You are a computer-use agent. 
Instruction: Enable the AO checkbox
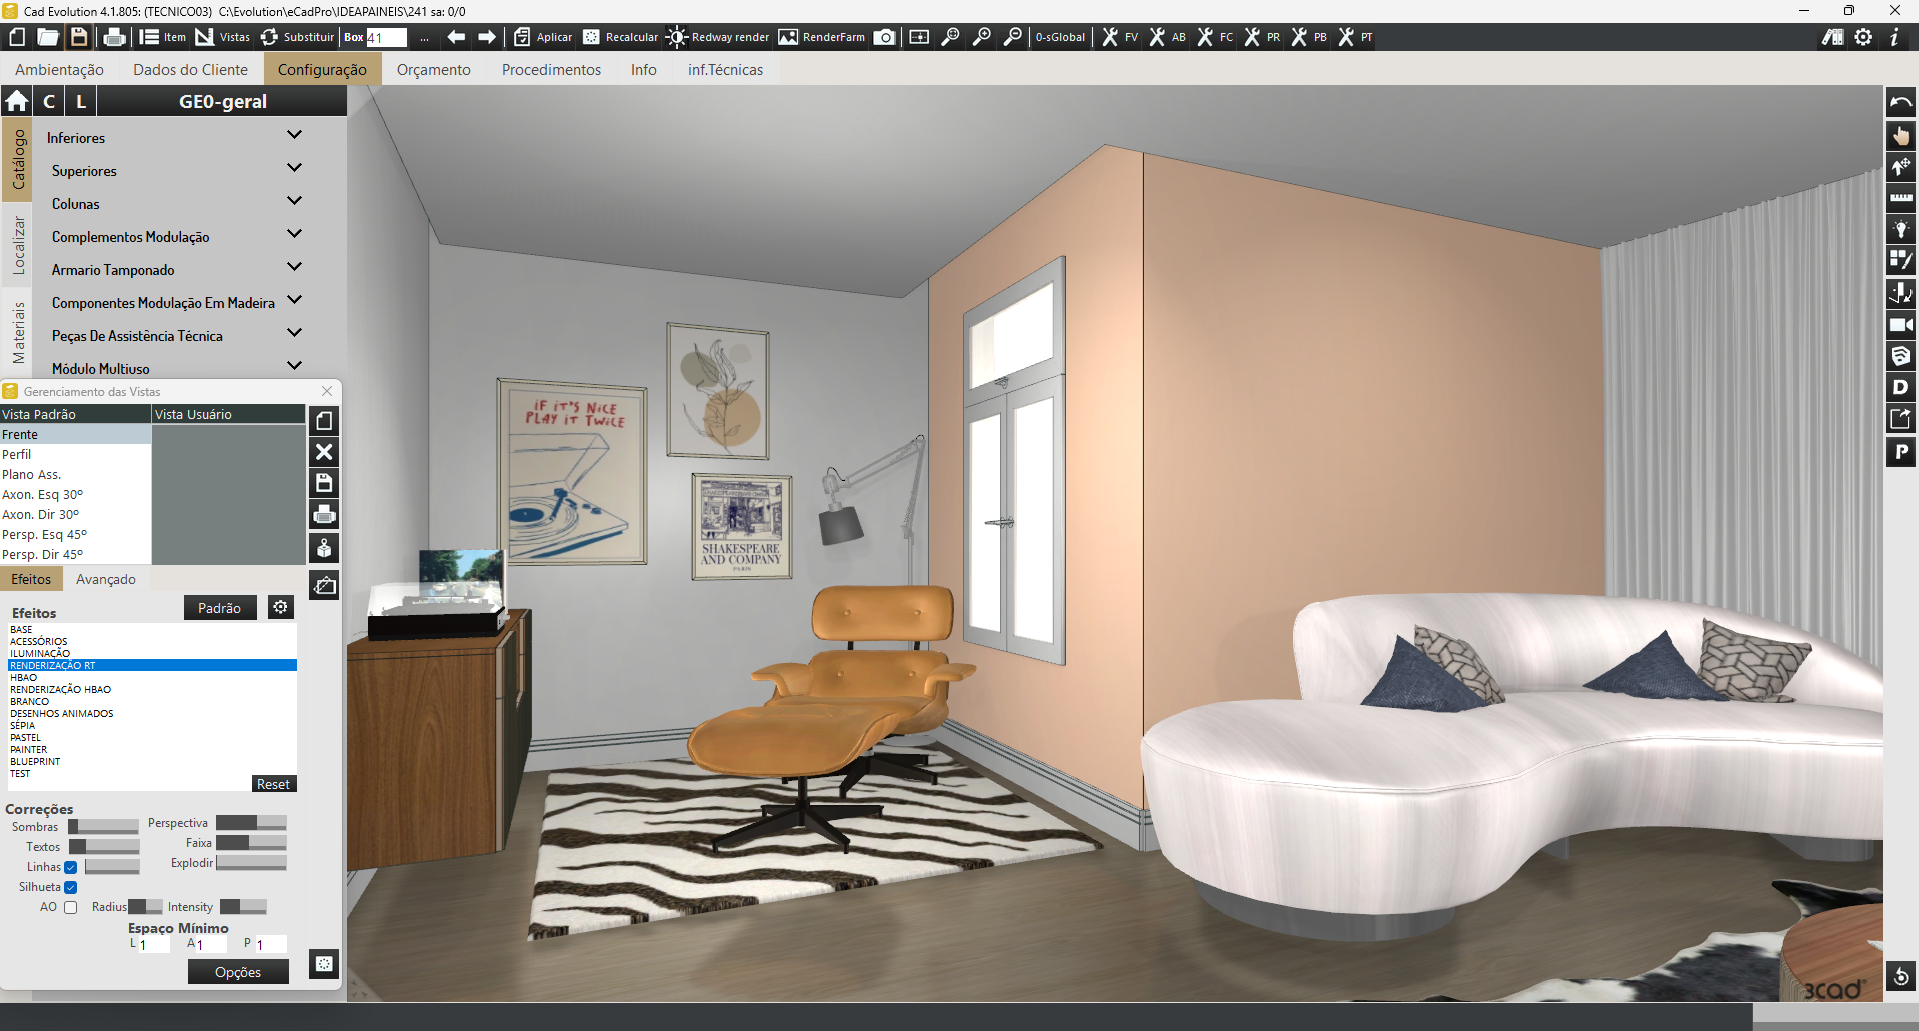pyautogui.click(x=71, y=907)
